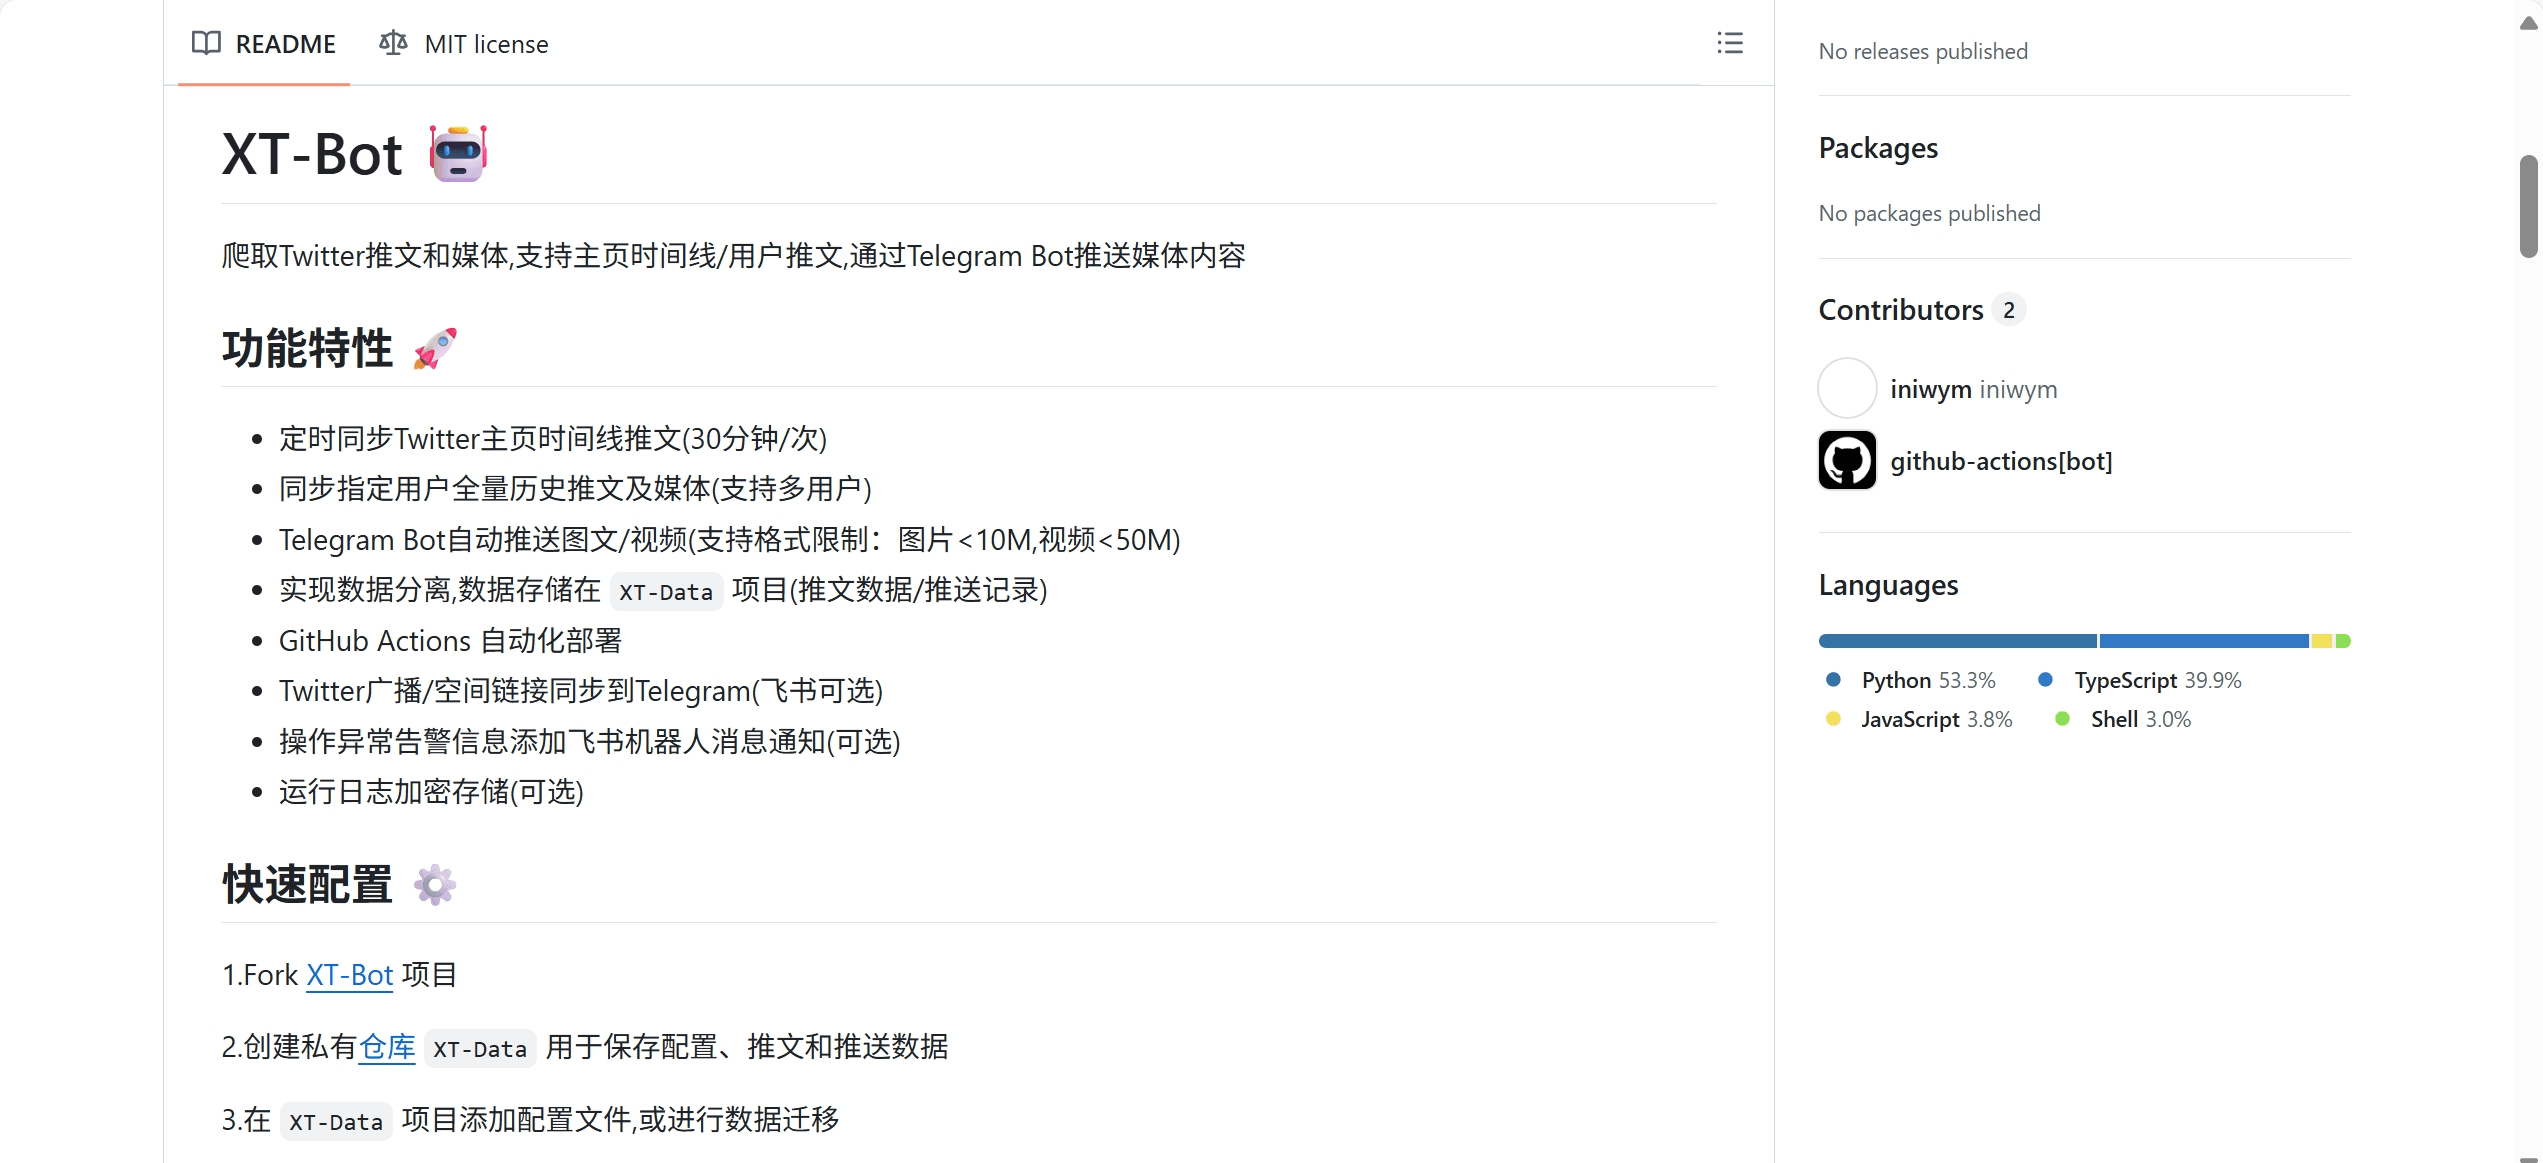Image resolution: width=2543 pixels, height=1163 pixels.
Task: Click the 'Twitter广播/空间链接同步到Telegram' list item
Action: pos(581,691)
